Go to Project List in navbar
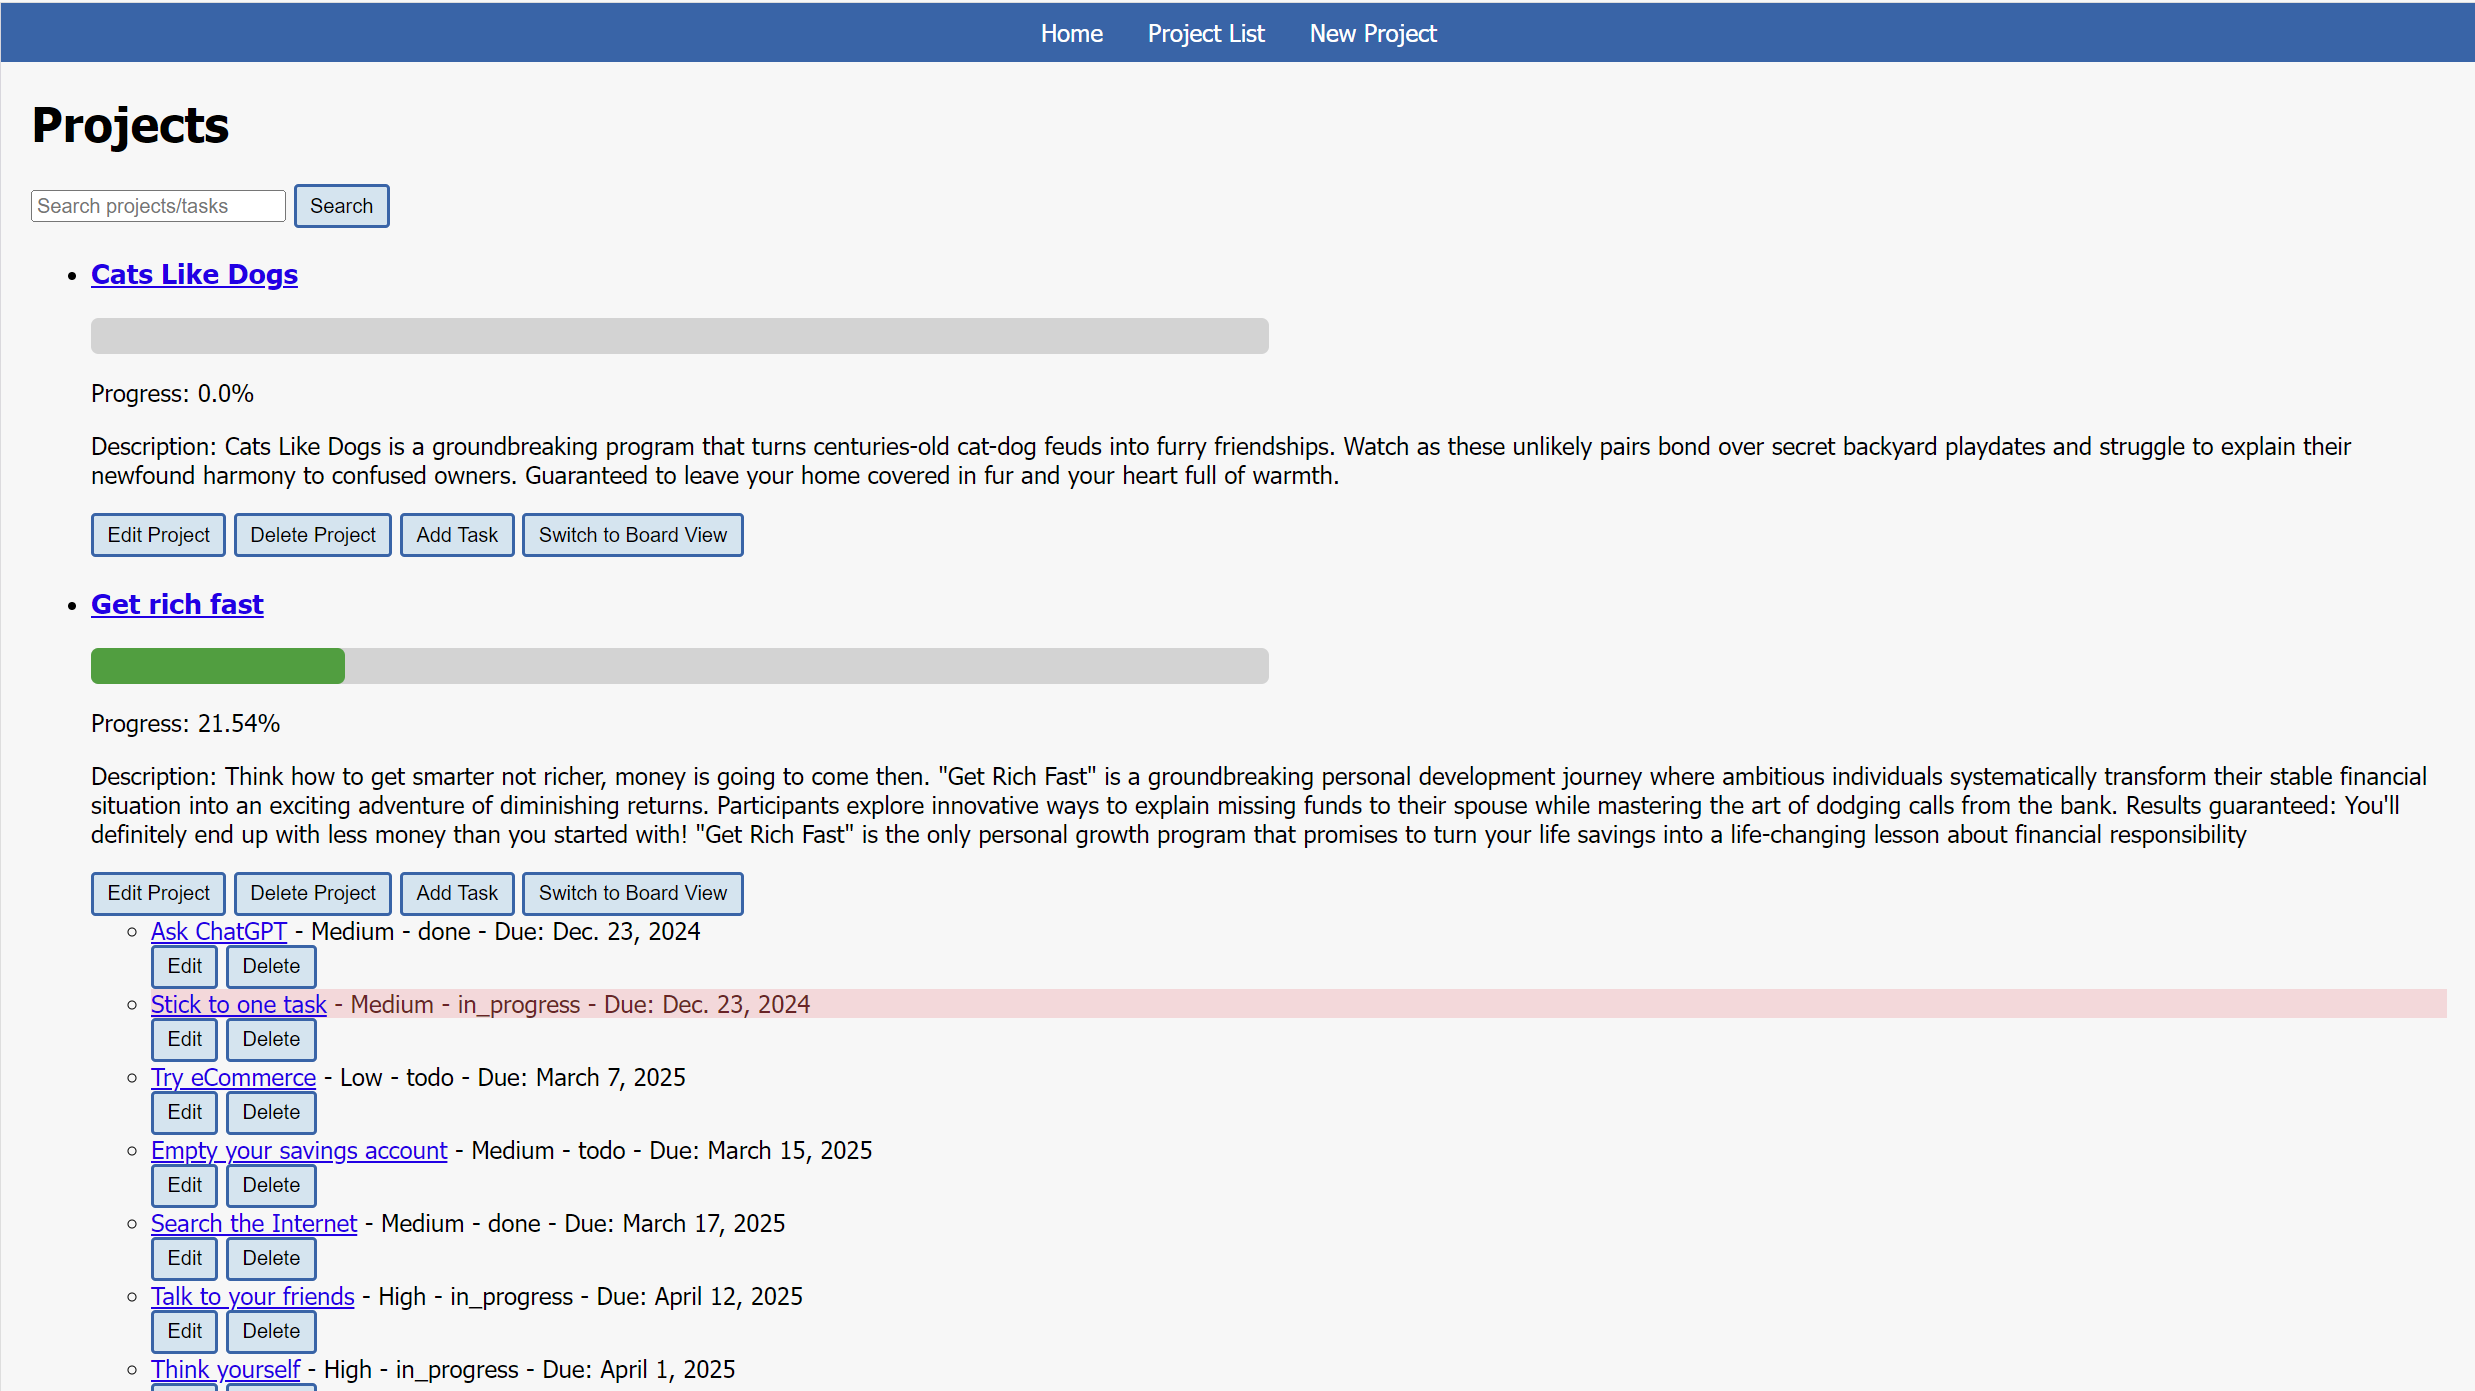The width and height of the screenshot is (2475, 1391). point(1206,33)
